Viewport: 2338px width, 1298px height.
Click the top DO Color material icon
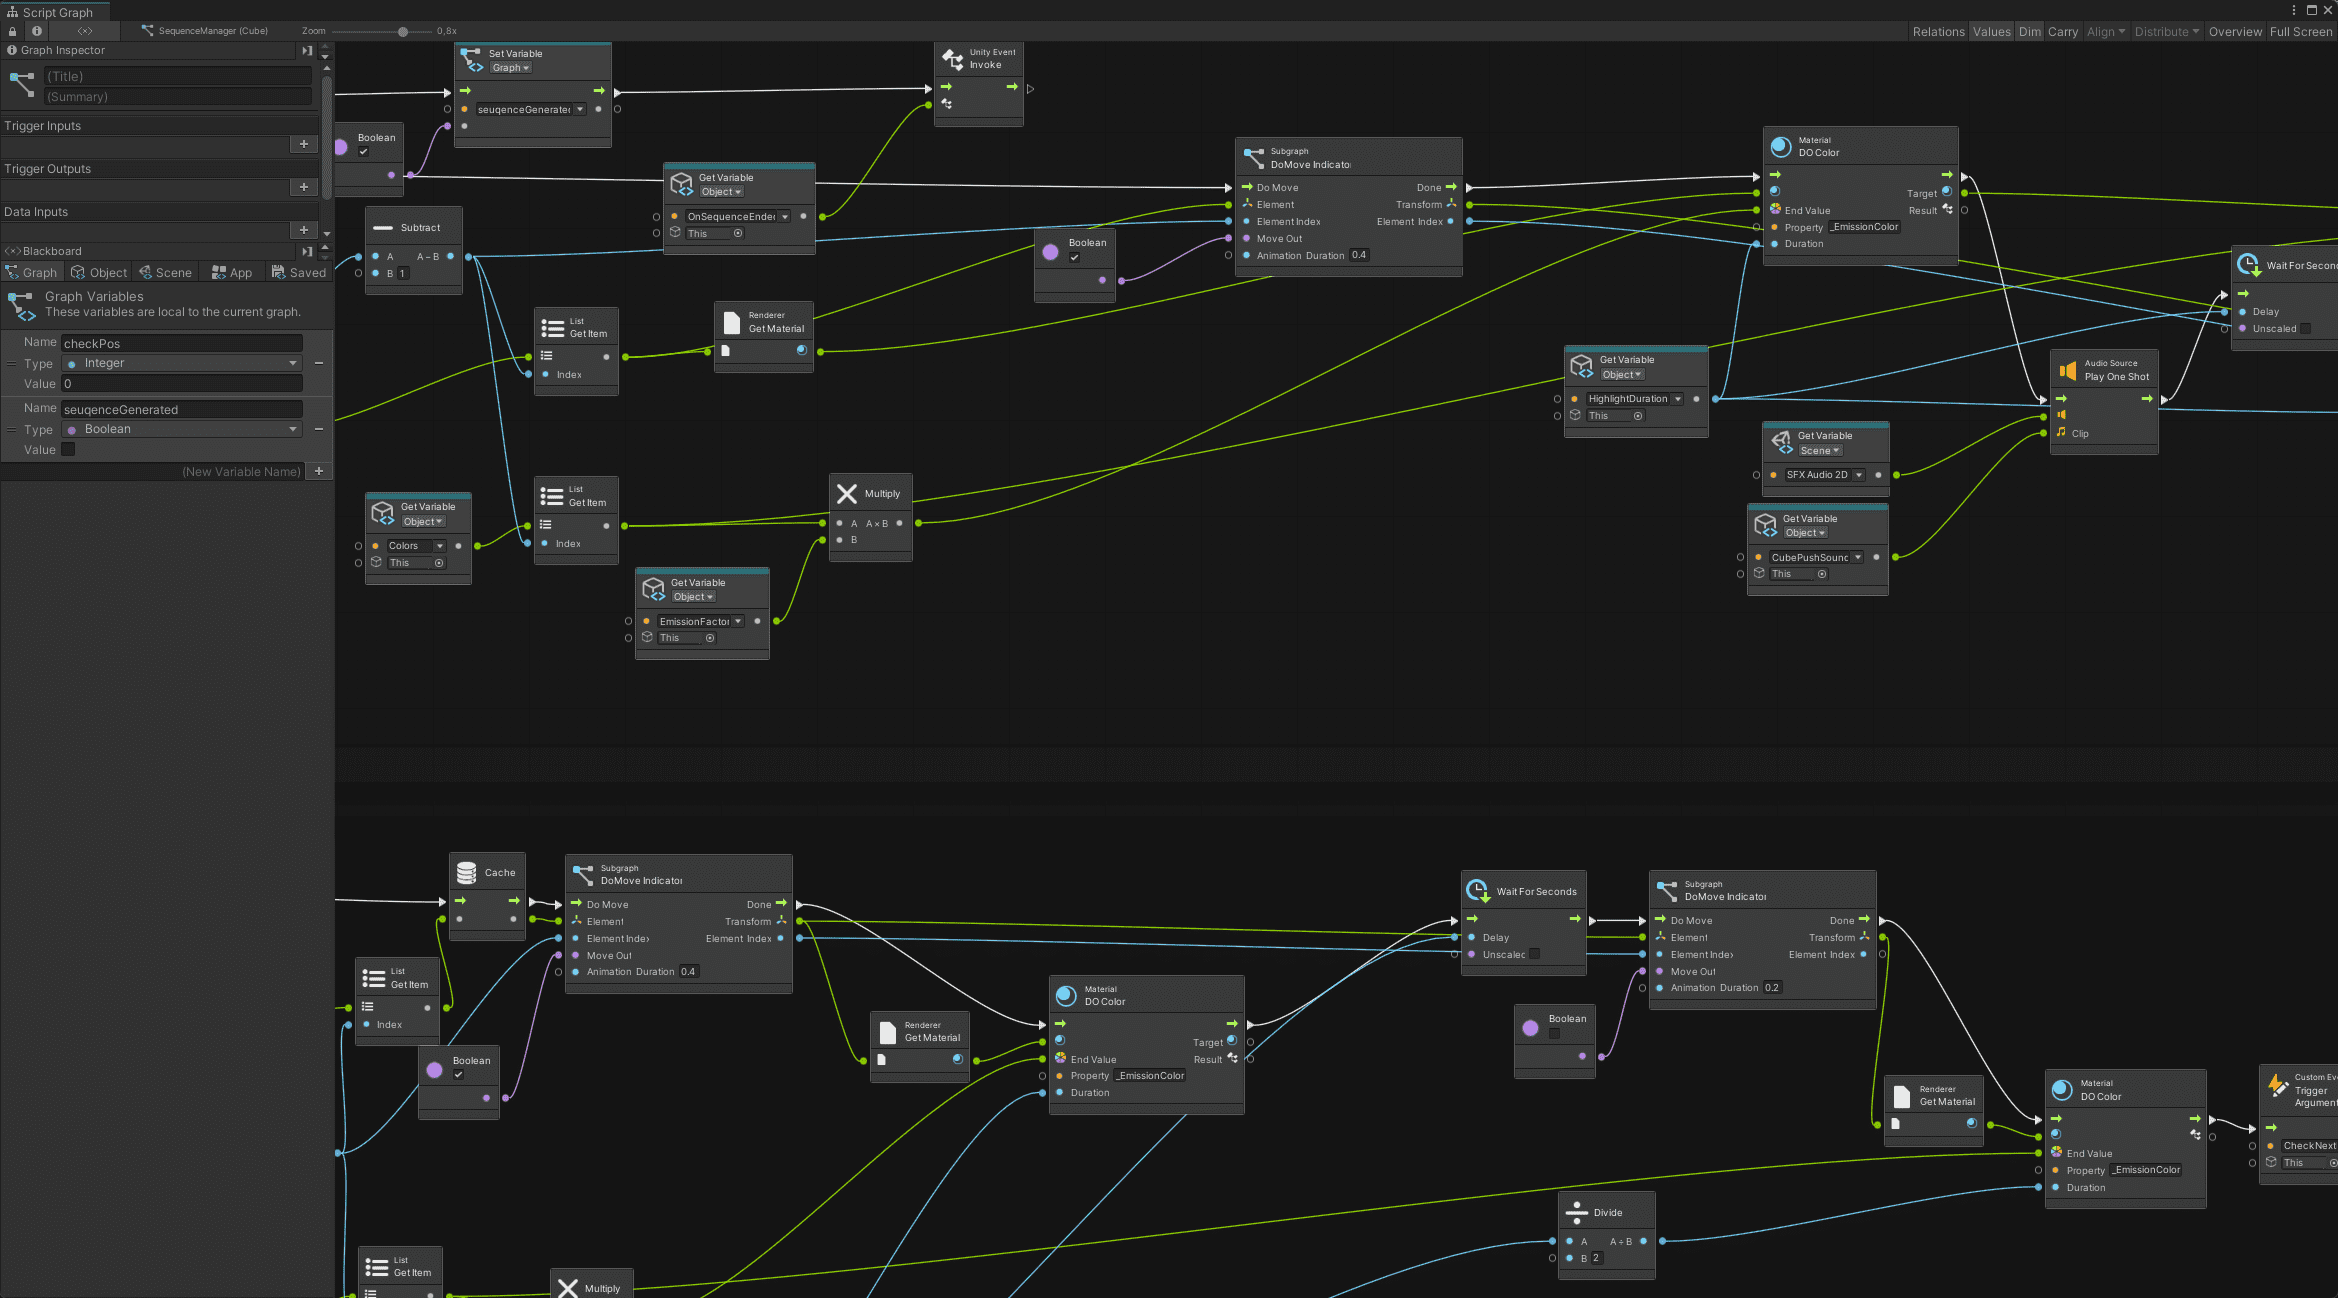(x=1781, y=147)
